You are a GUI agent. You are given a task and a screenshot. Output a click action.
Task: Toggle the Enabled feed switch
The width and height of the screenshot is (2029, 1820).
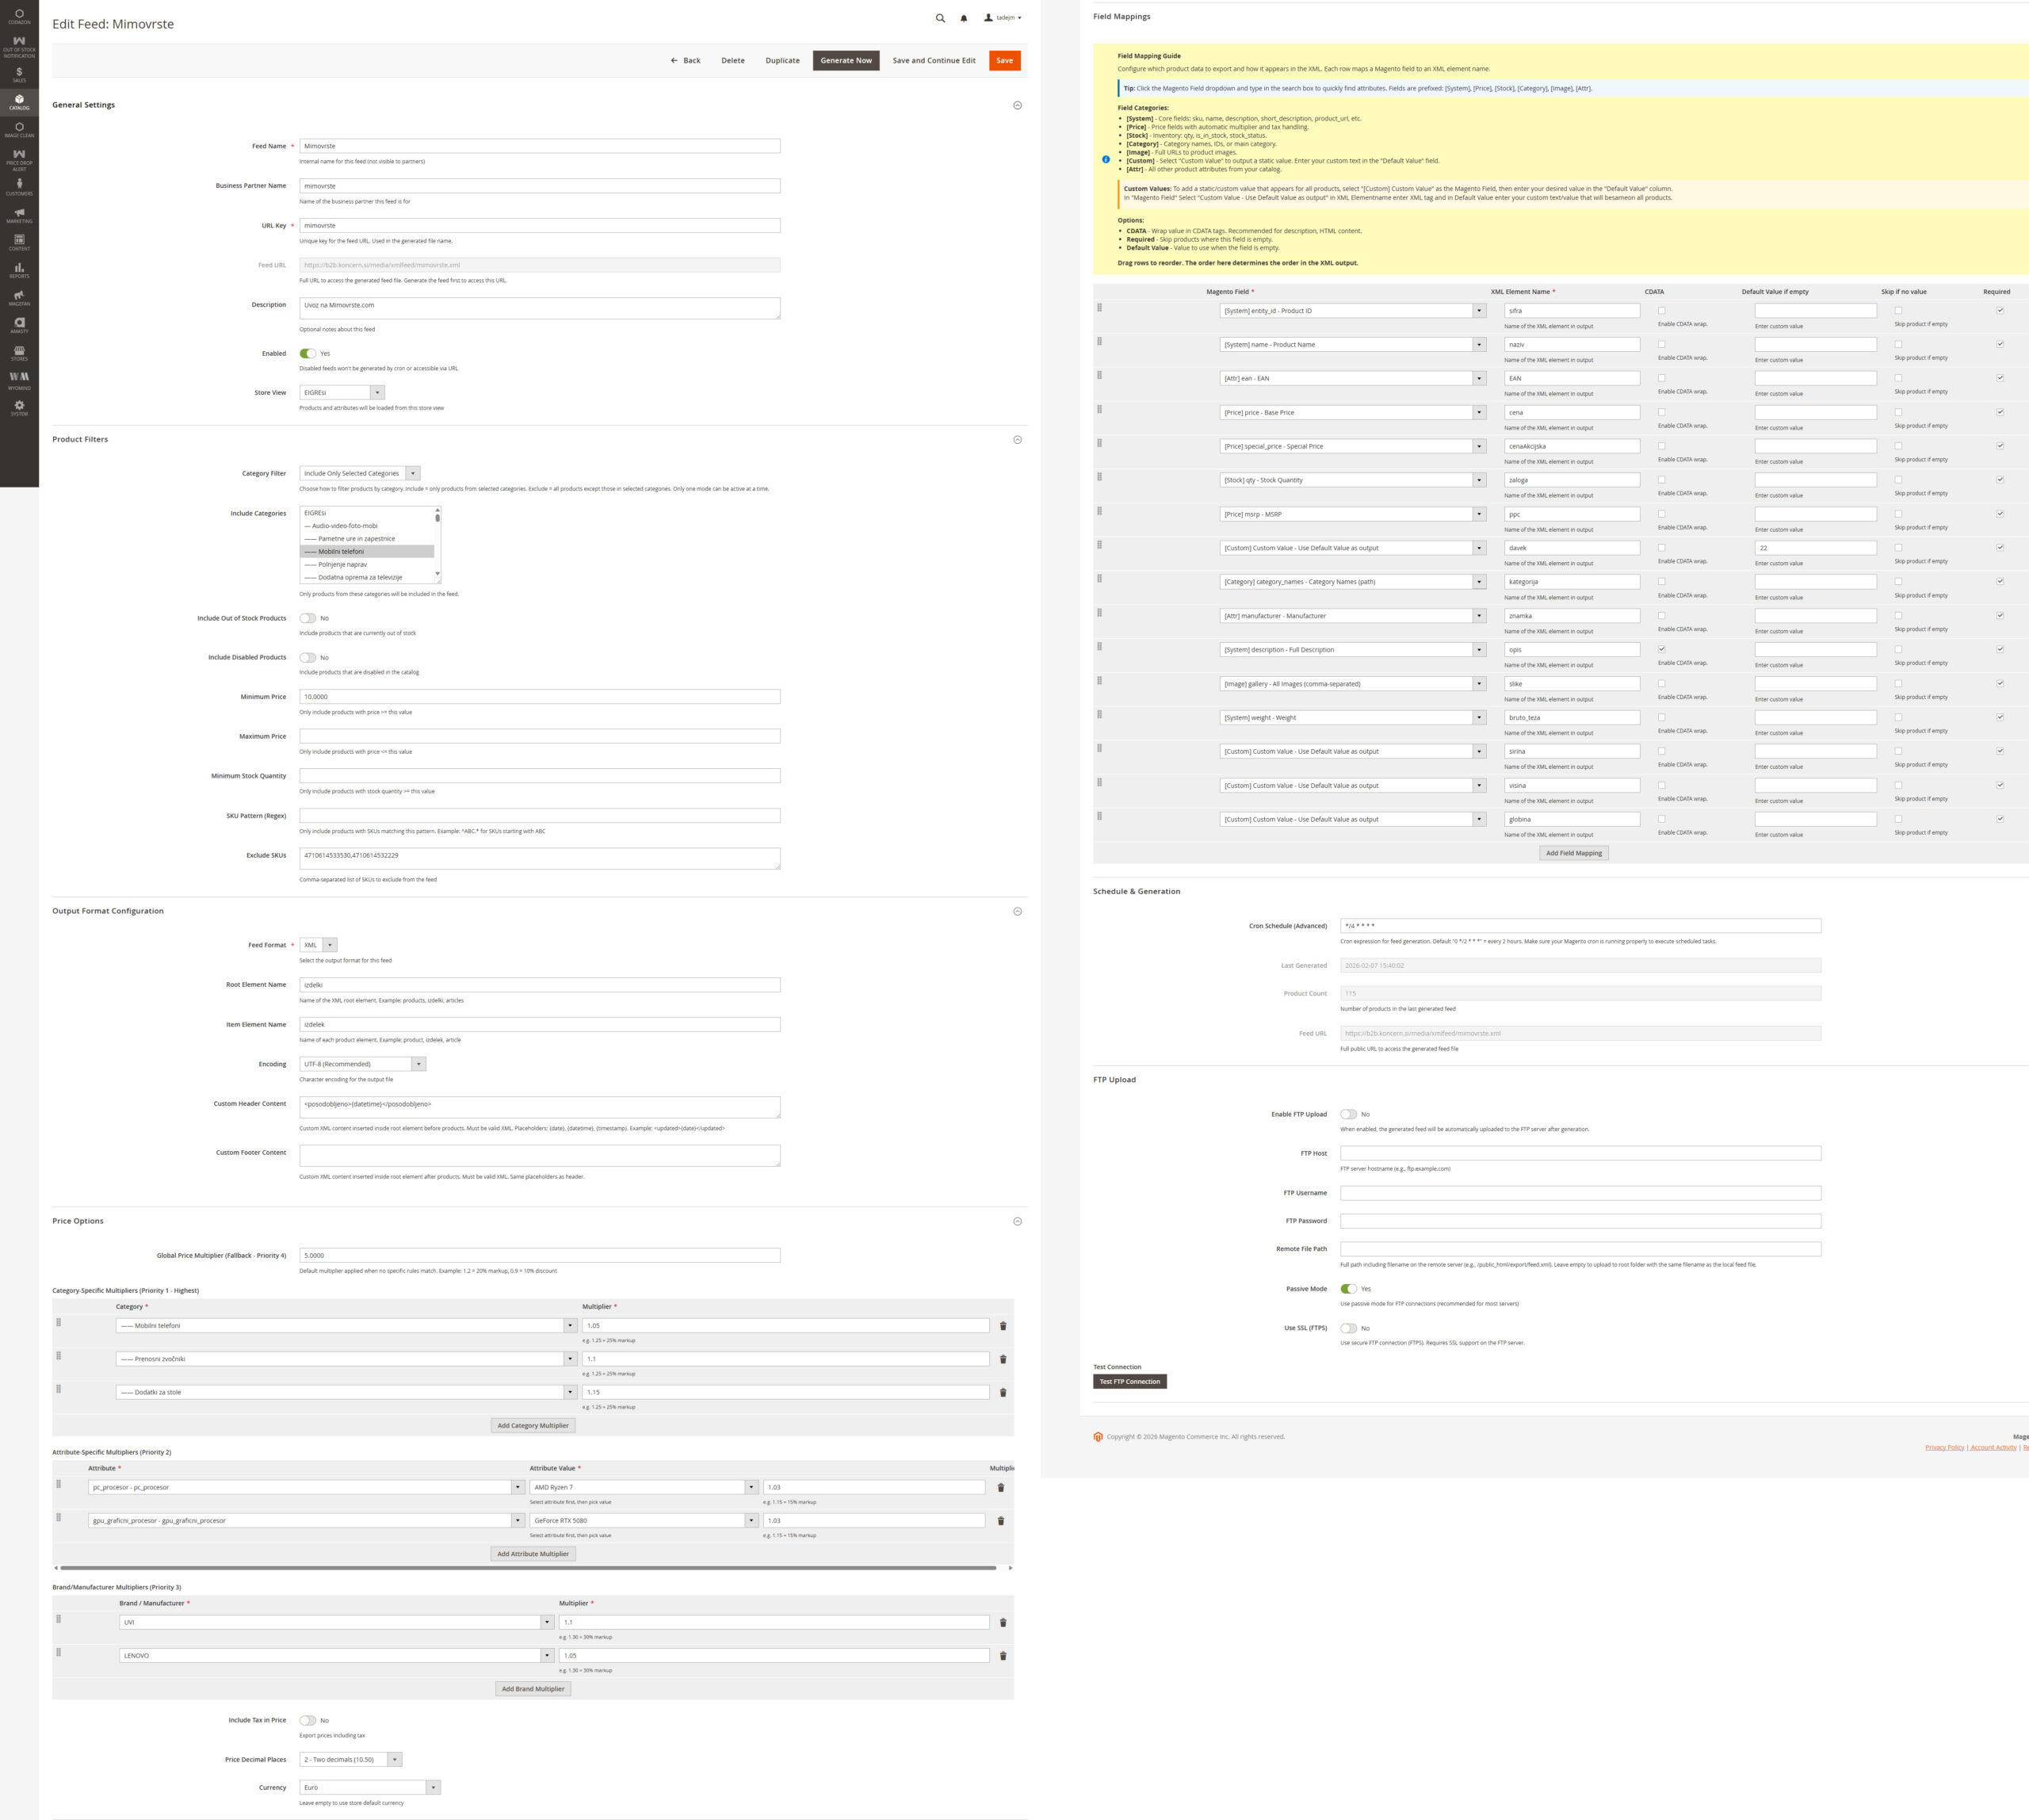(308, 353)
